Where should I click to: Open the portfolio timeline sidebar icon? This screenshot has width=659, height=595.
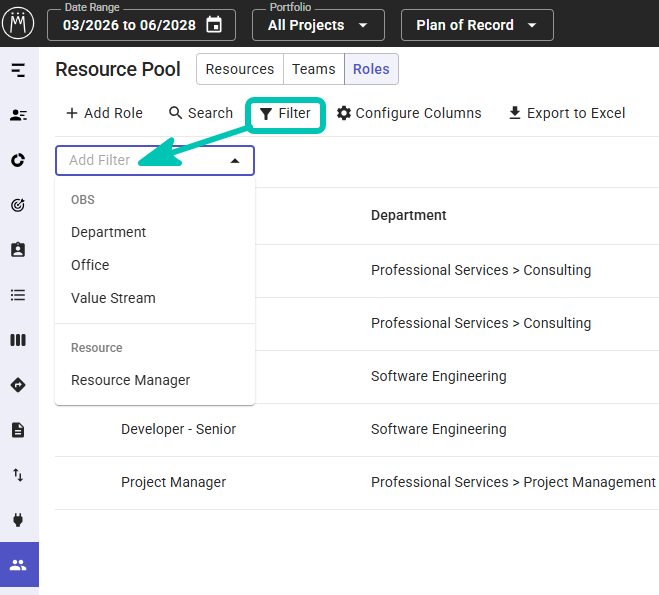coord(18,70)
